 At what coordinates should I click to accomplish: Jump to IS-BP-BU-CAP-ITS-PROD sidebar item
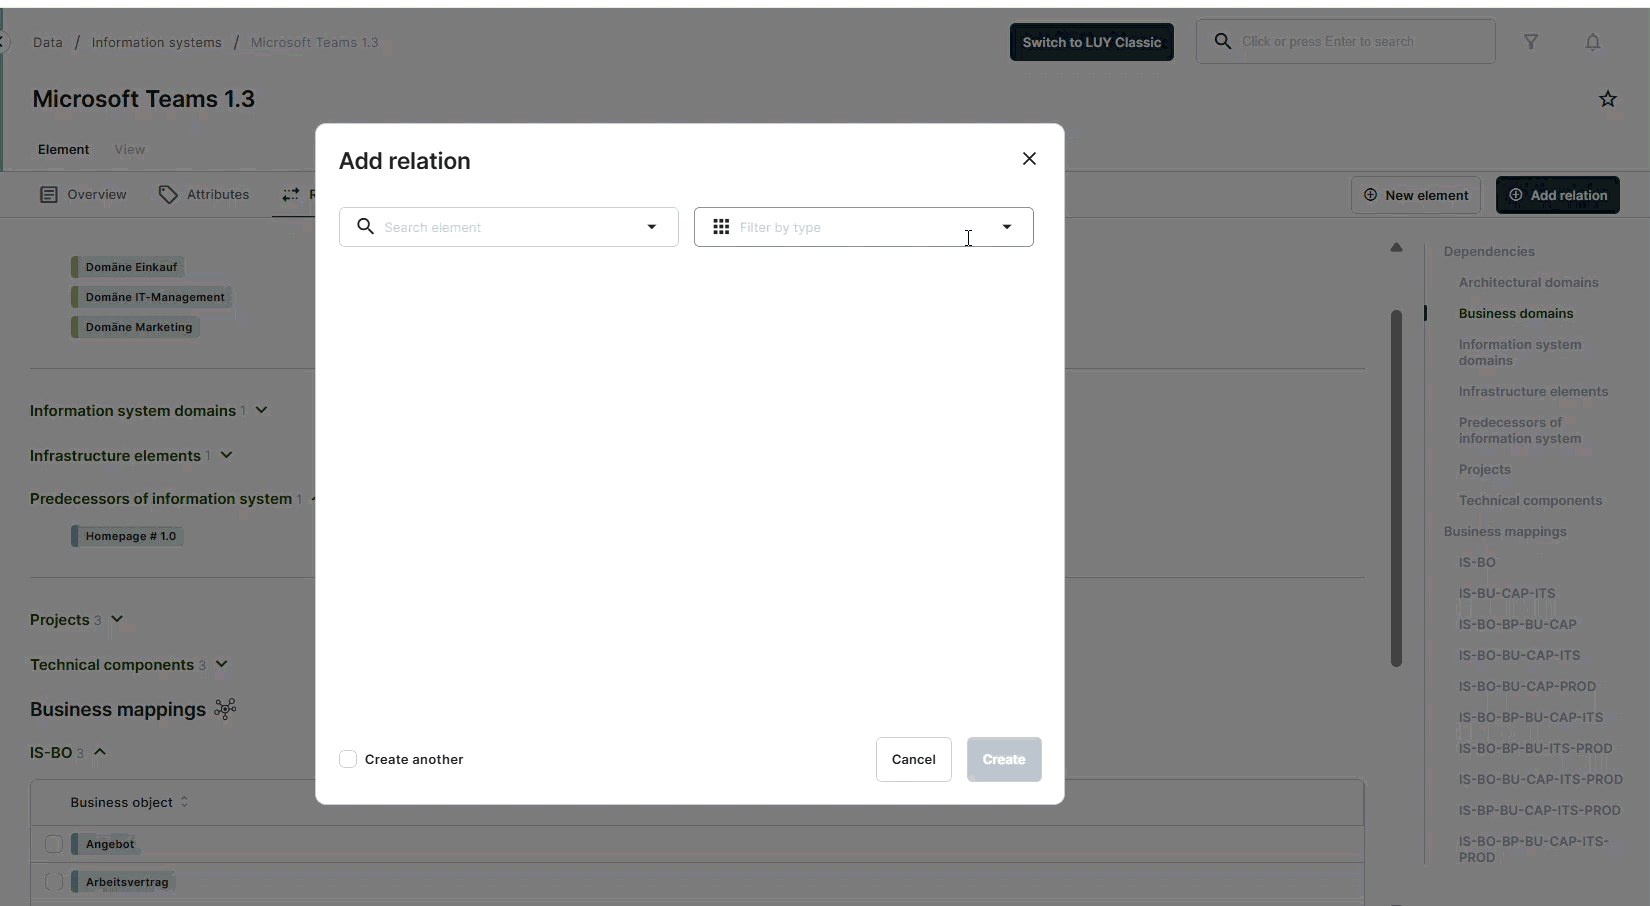point(1539,810)
